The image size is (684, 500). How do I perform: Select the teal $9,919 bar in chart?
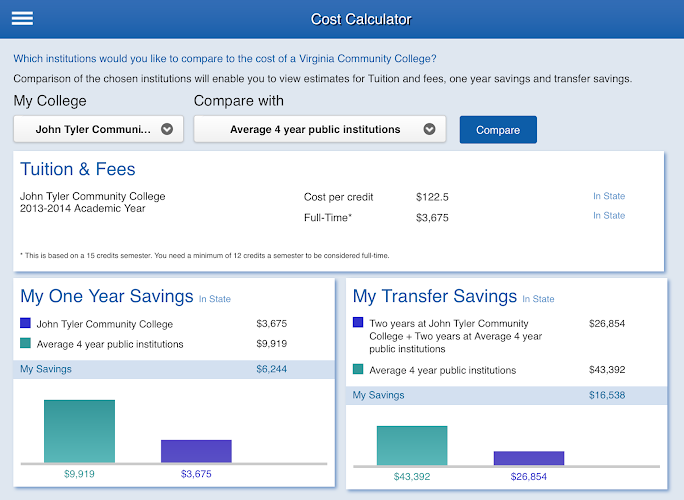(x=79, y=431)
